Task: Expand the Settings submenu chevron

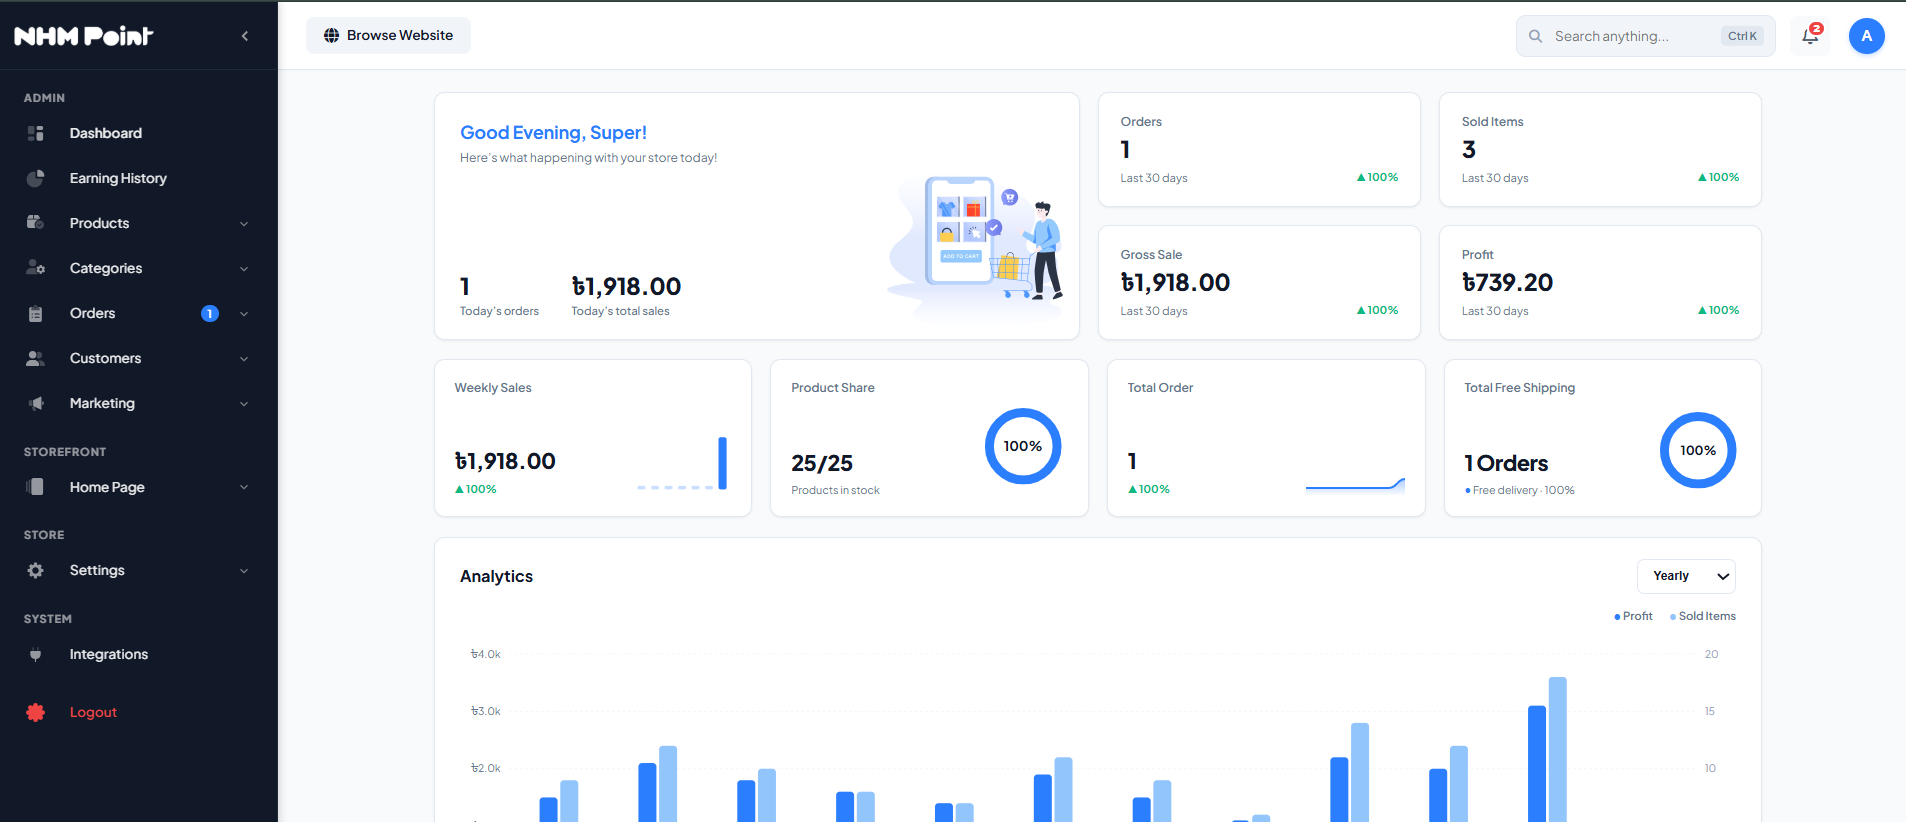Action: tap(244, 571)
